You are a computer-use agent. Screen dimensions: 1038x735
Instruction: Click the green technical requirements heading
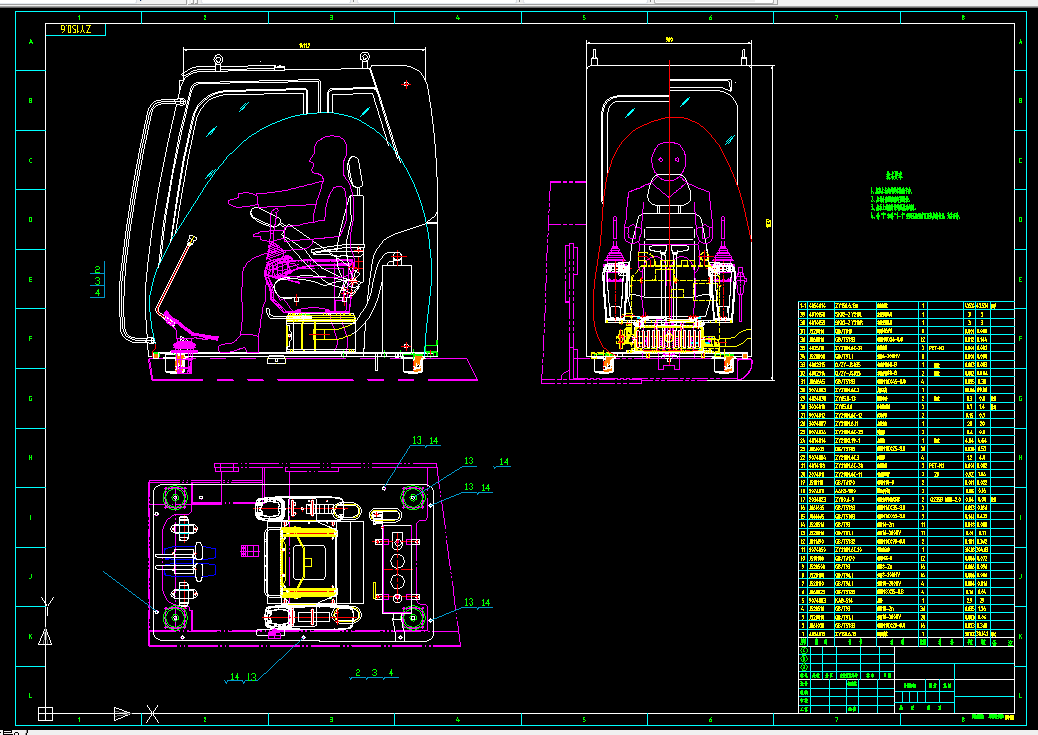coord(894,175)
